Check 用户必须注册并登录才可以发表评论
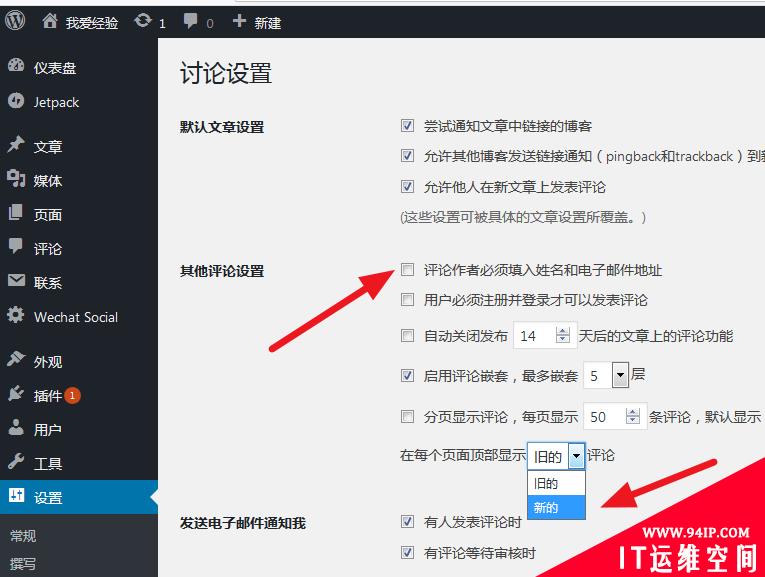Screen dimensions: 765x577 click(407, 299)
